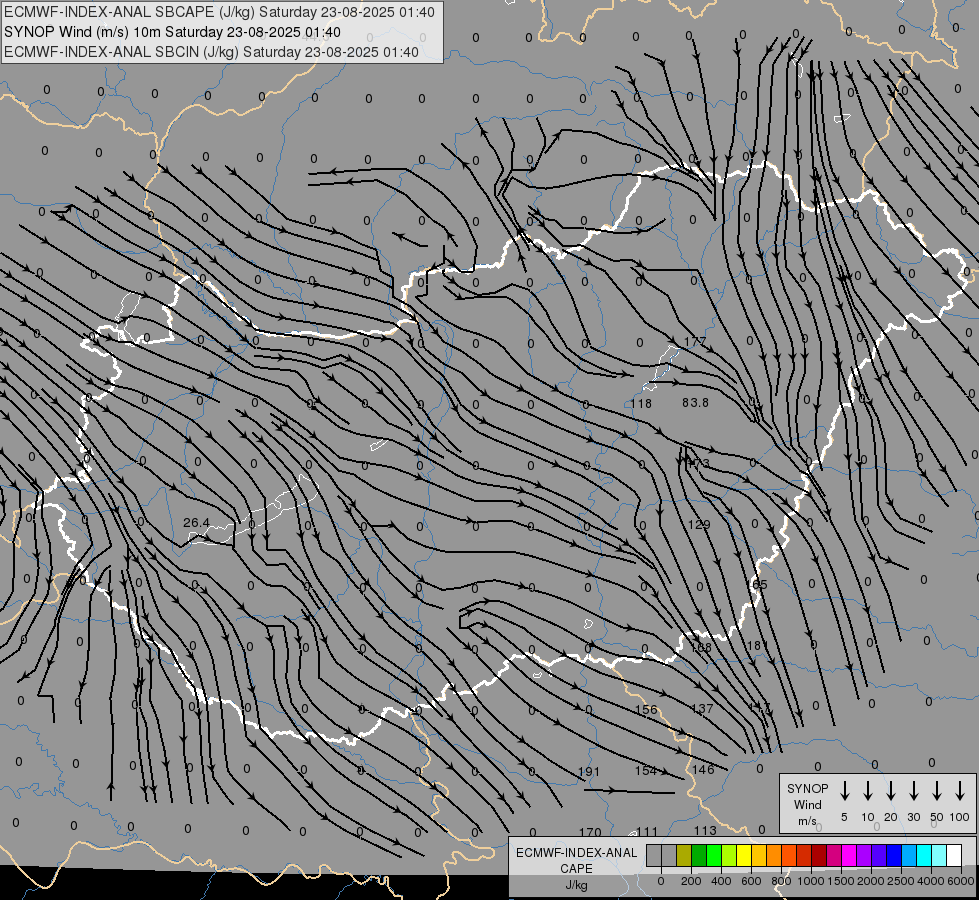Viewport: 979px width, 900px height.
Task: Click the 191 CAPE value on the map
Action: (x=589, y=772)
